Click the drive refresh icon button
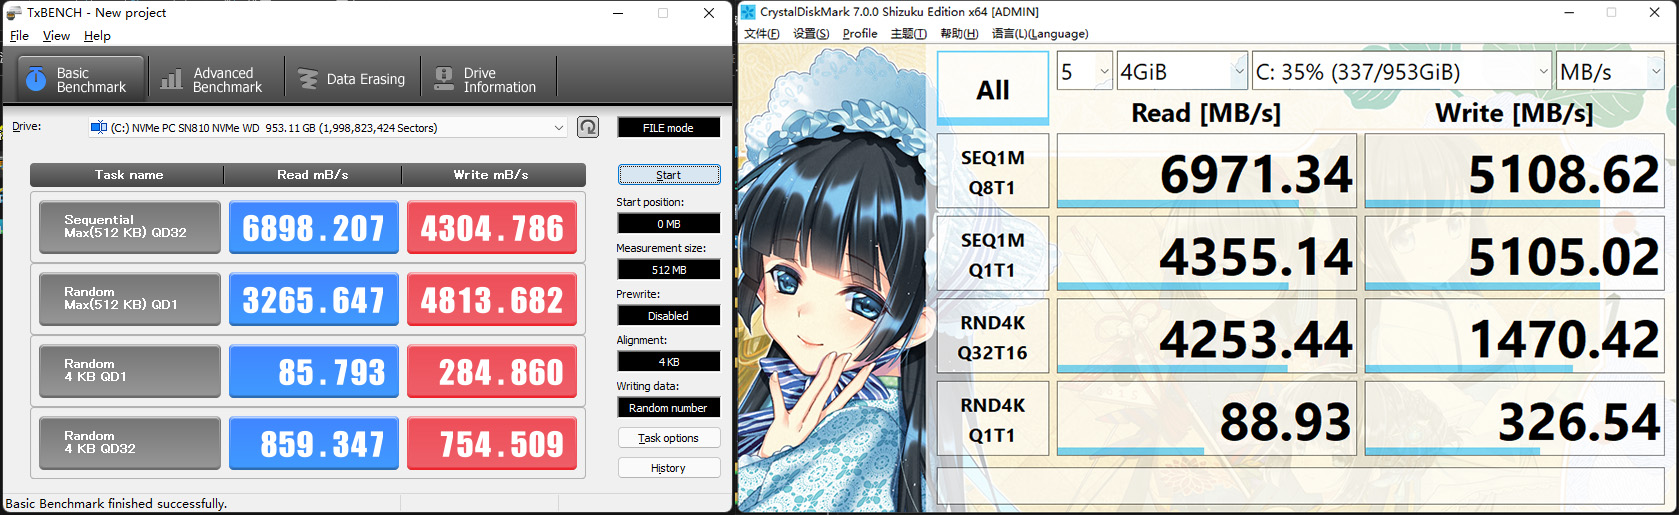 coord(588,127)
